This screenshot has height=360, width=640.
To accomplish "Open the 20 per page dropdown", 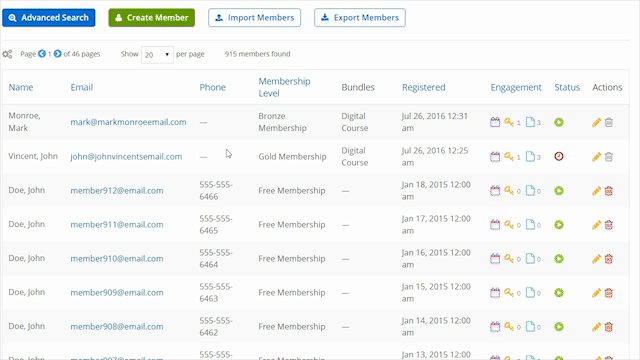I will click(x=157, y=54).
